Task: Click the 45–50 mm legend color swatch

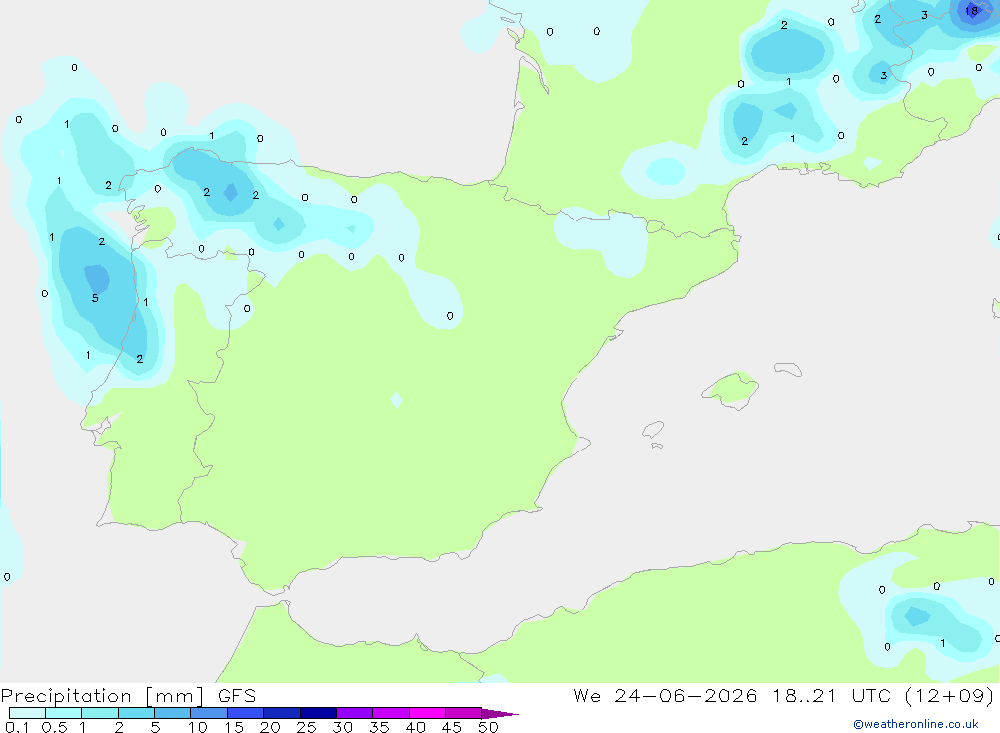Action: 463,713
